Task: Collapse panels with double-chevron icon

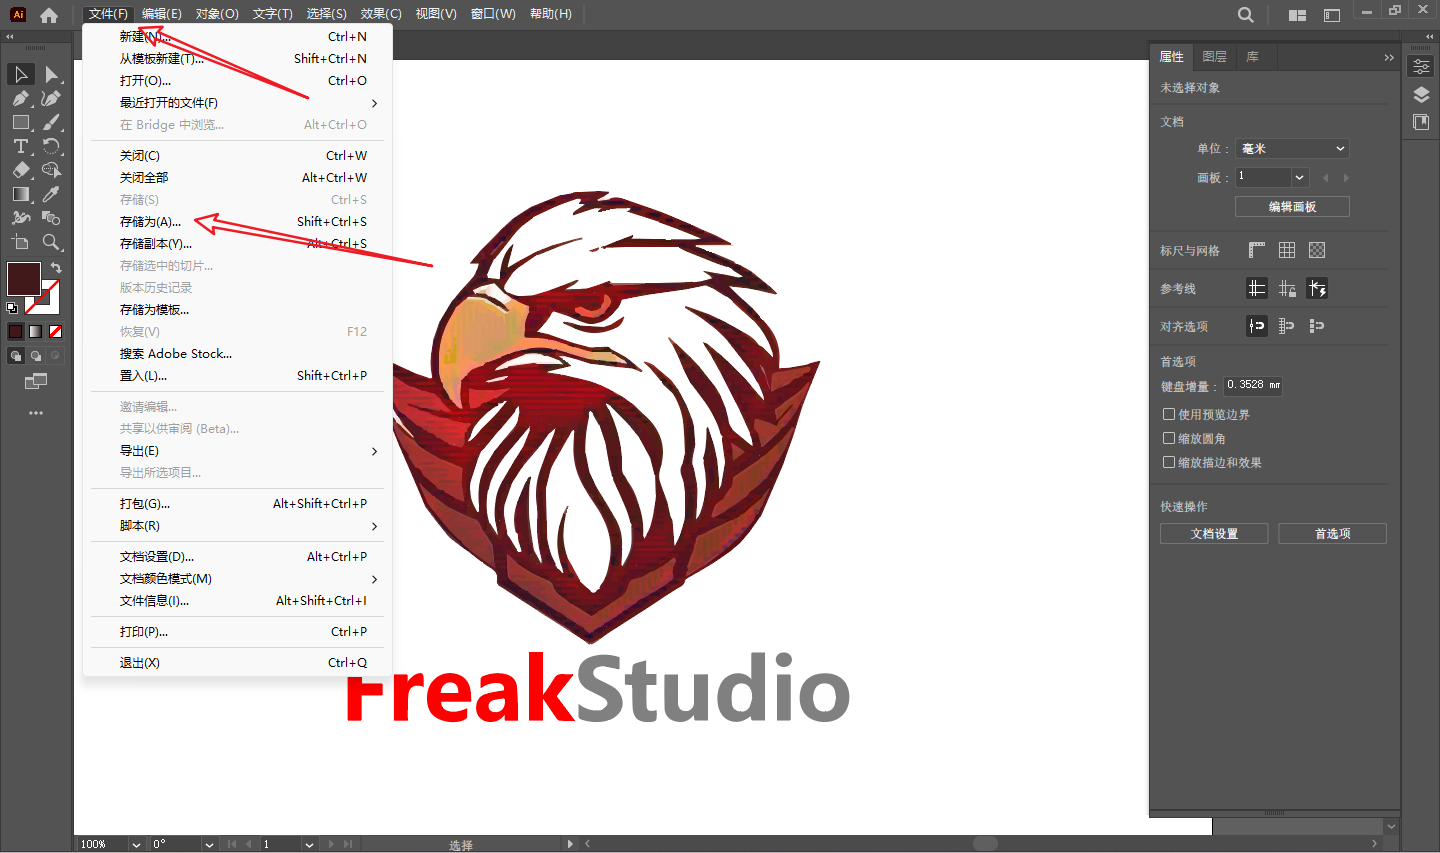Action: [1388, 57]
